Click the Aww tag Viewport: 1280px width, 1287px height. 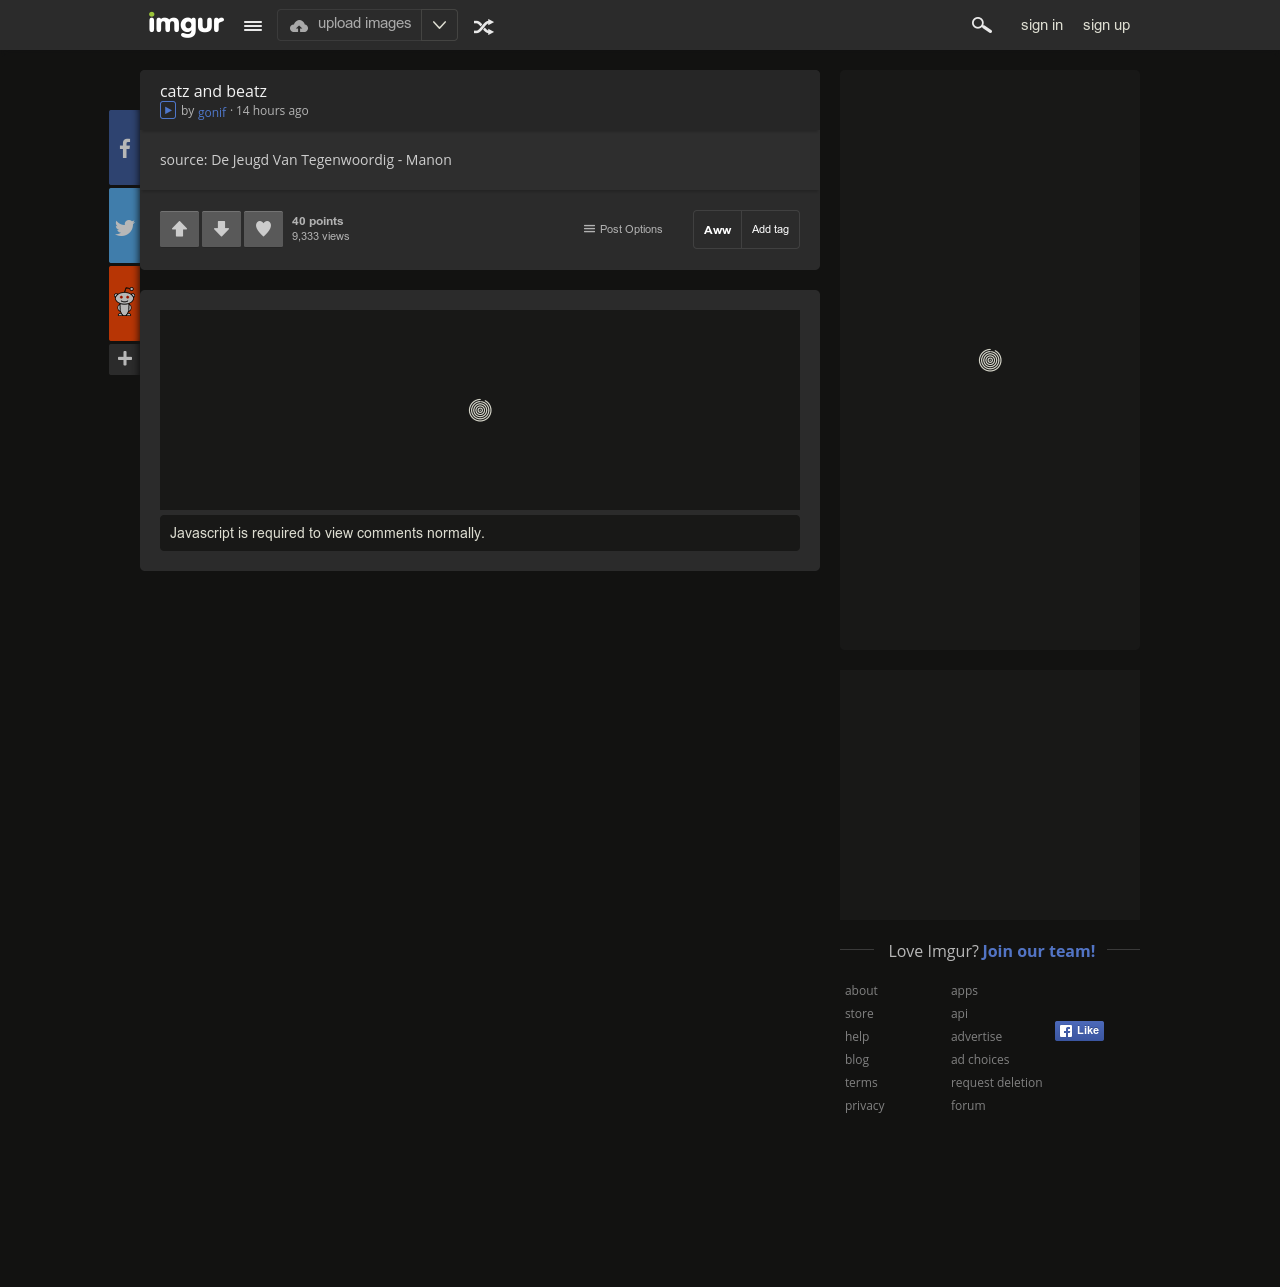pos(718,230)
